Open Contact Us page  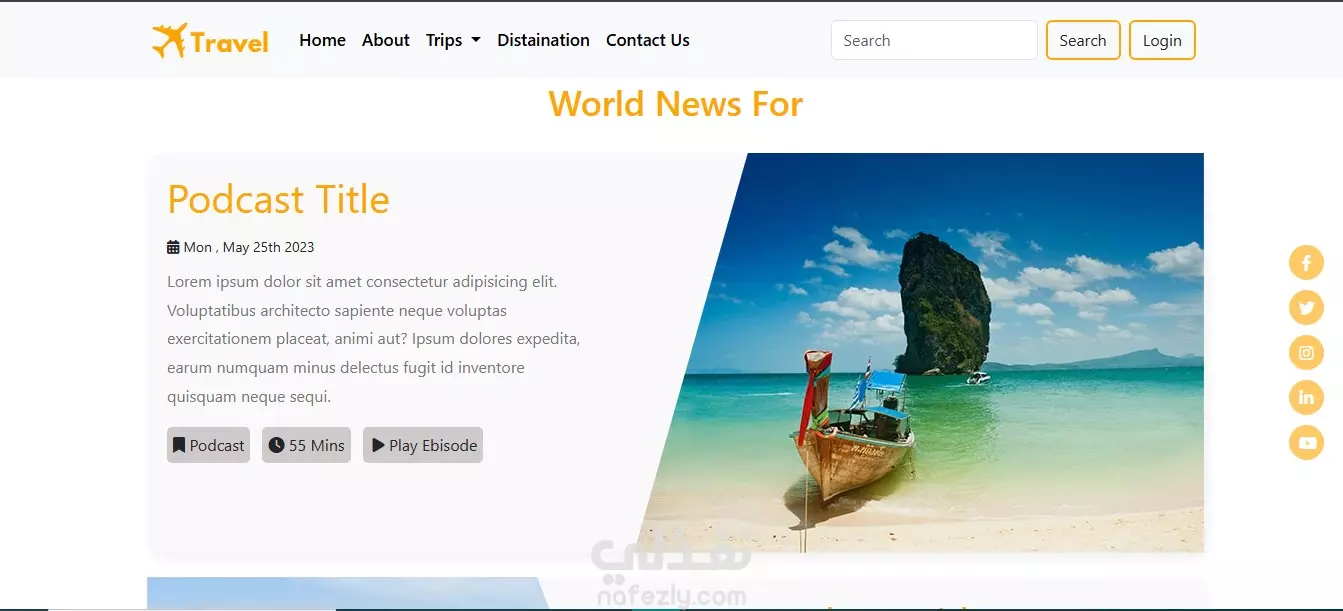pos(648,40)
